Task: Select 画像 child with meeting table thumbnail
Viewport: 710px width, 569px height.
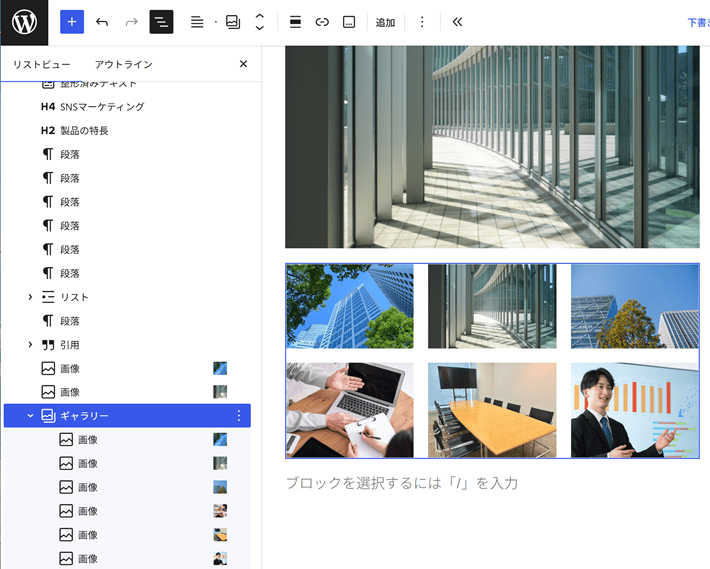Action: (127, 535)
